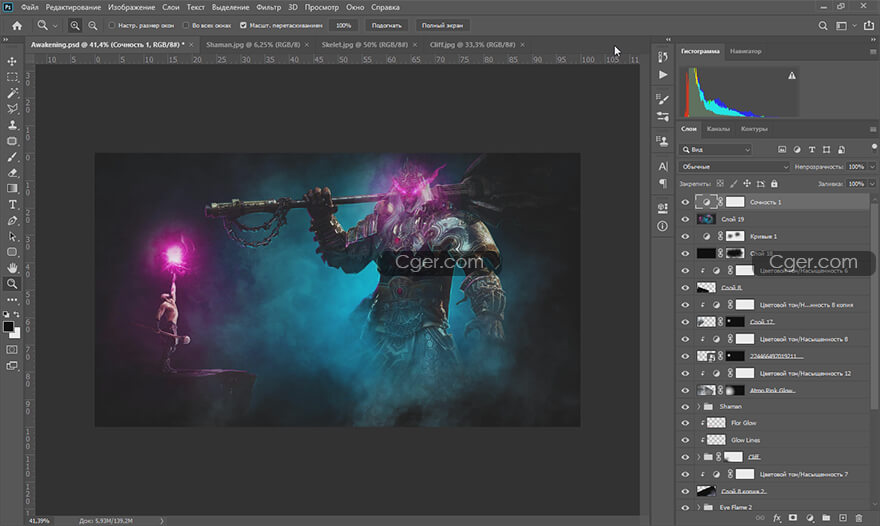
Task: Switch to the Shaman.jpg document tab
Action: point(253,44)
